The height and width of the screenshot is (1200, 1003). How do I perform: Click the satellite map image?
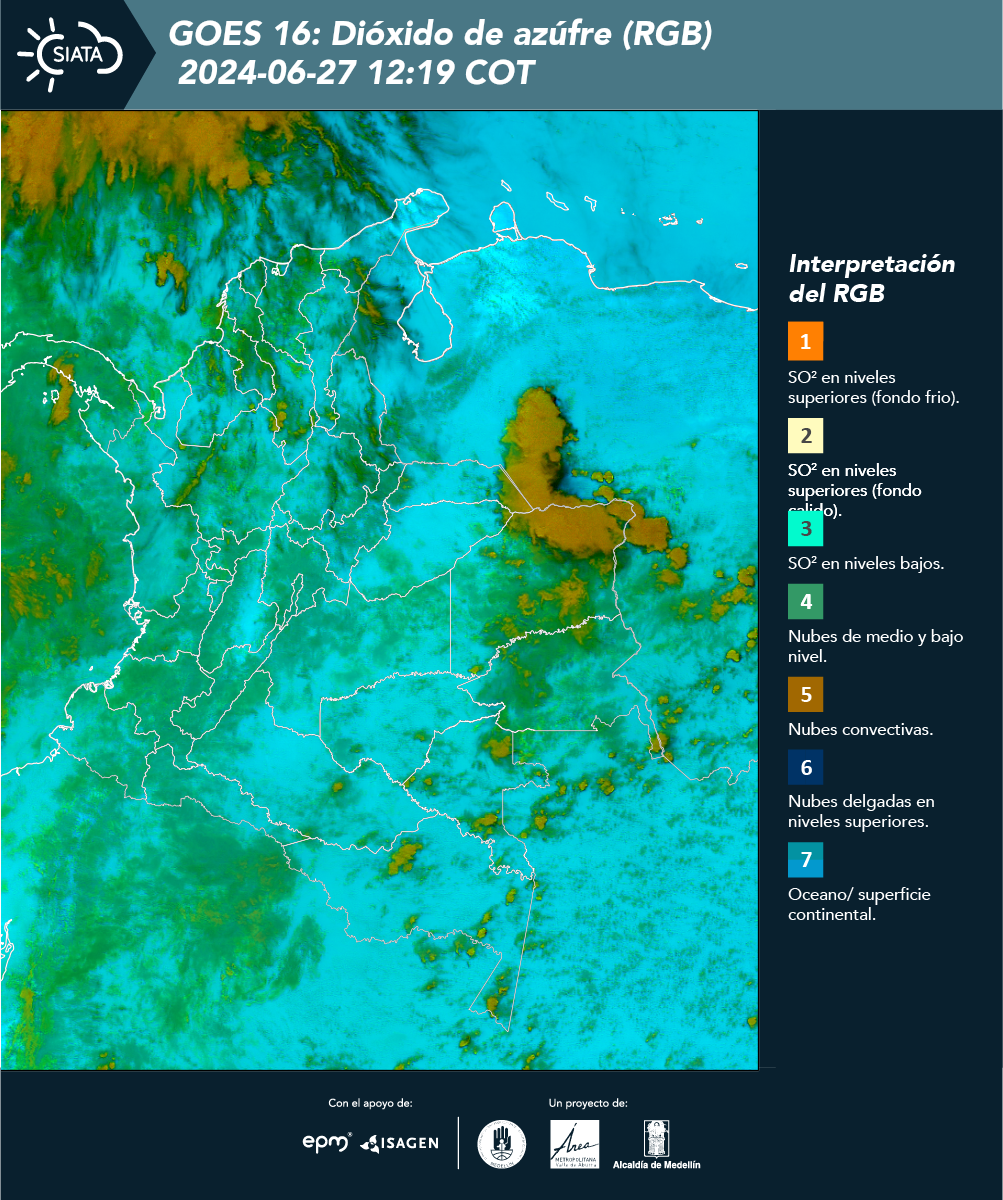(380, 590)
